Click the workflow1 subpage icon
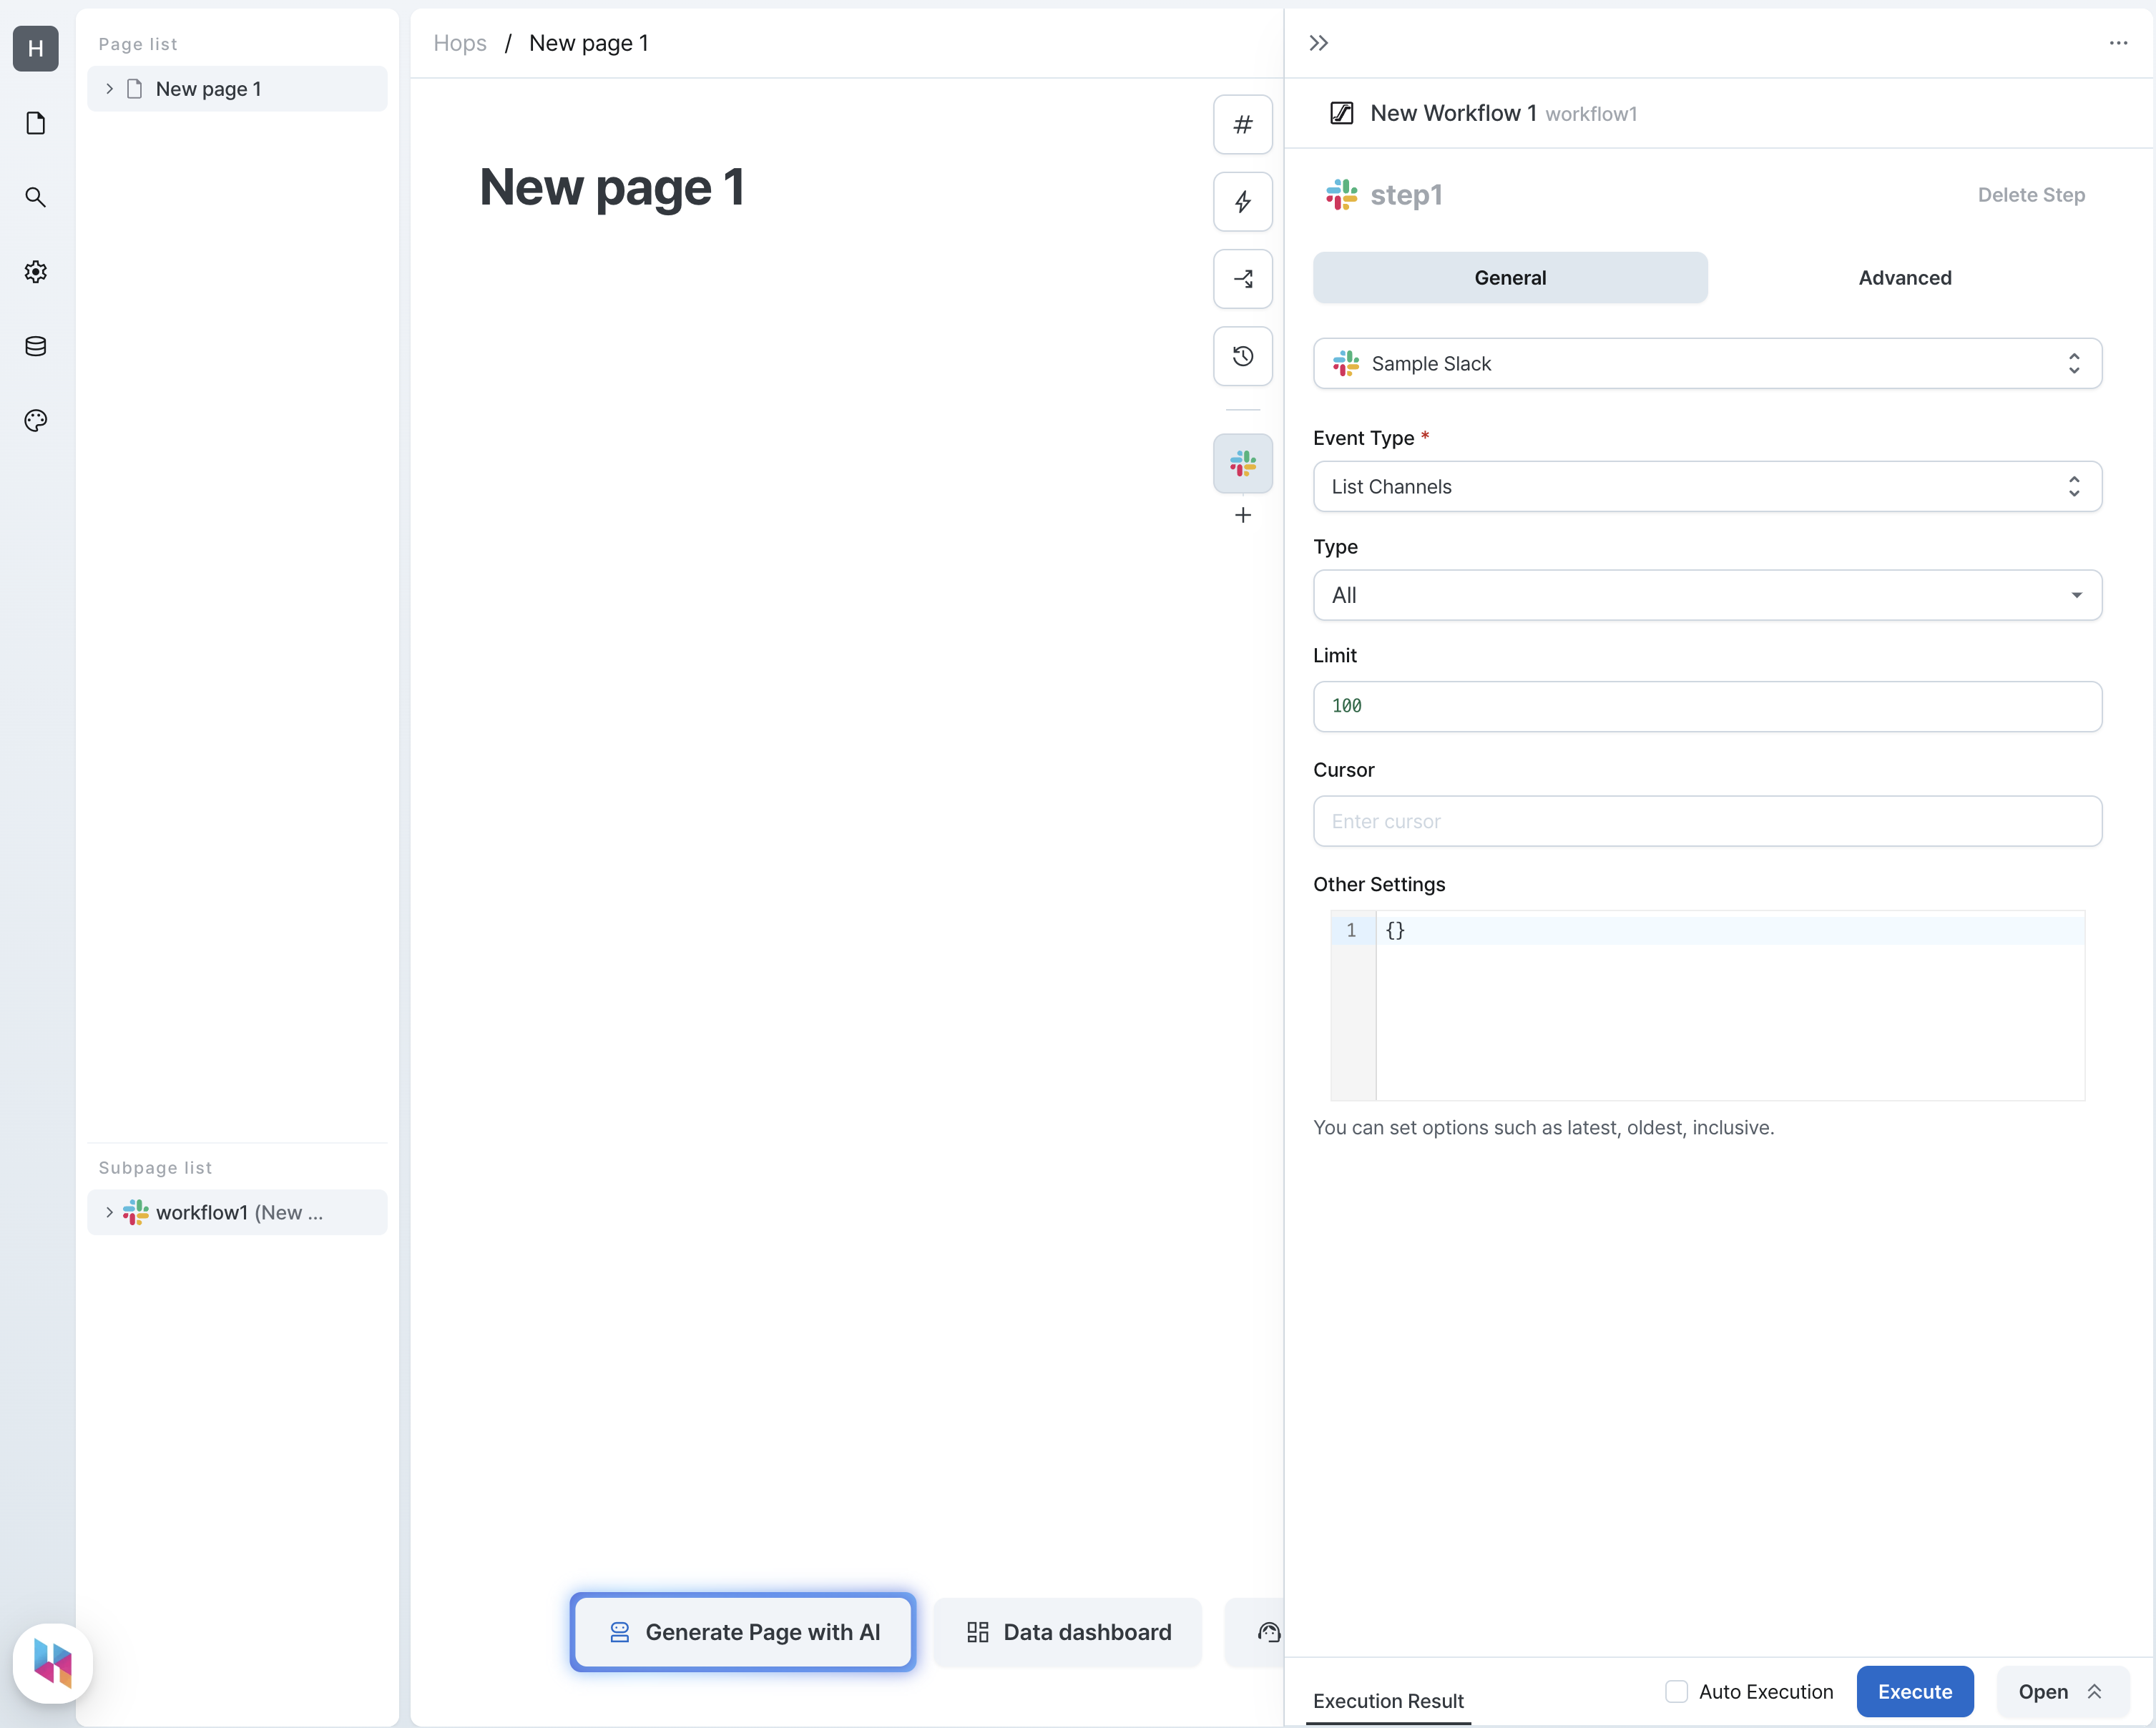 coord(137,1213)
